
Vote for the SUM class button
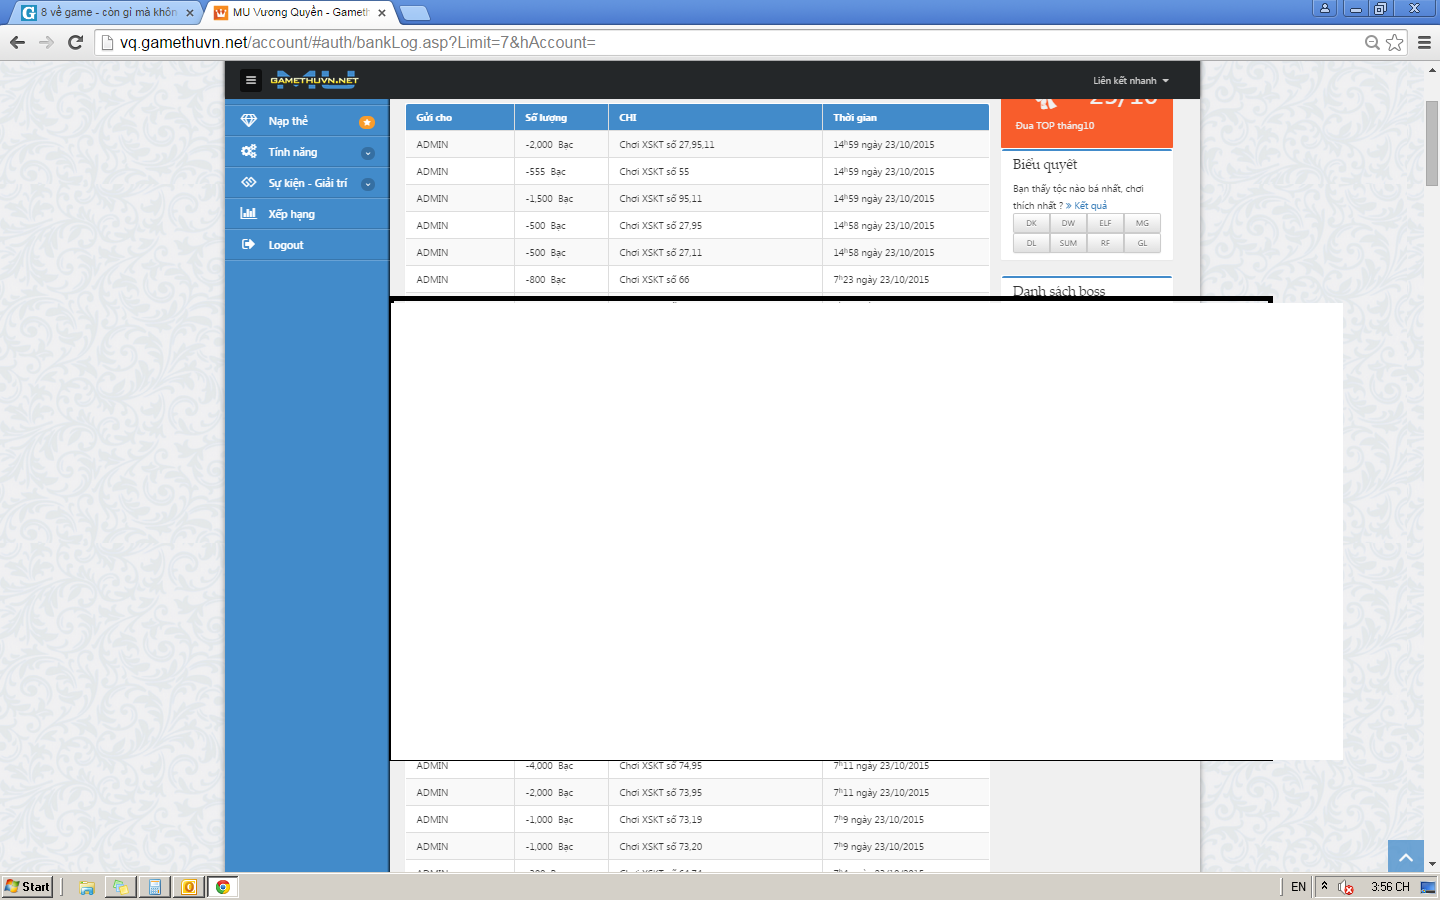click(x=1068, y=243)
